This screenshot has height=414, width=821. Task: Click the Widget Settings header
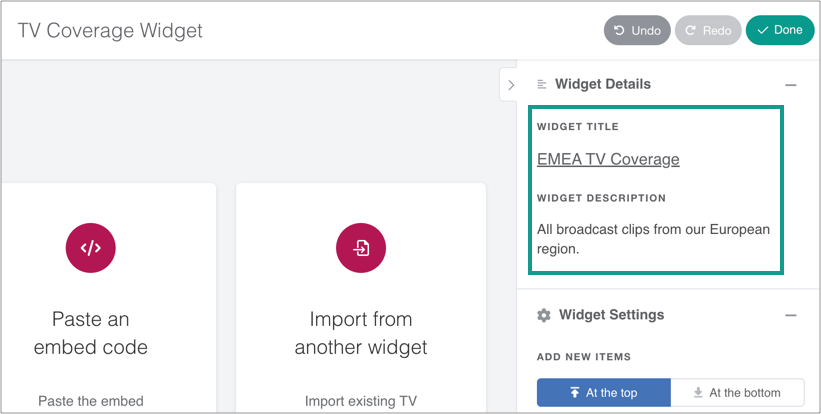point(611,315)
